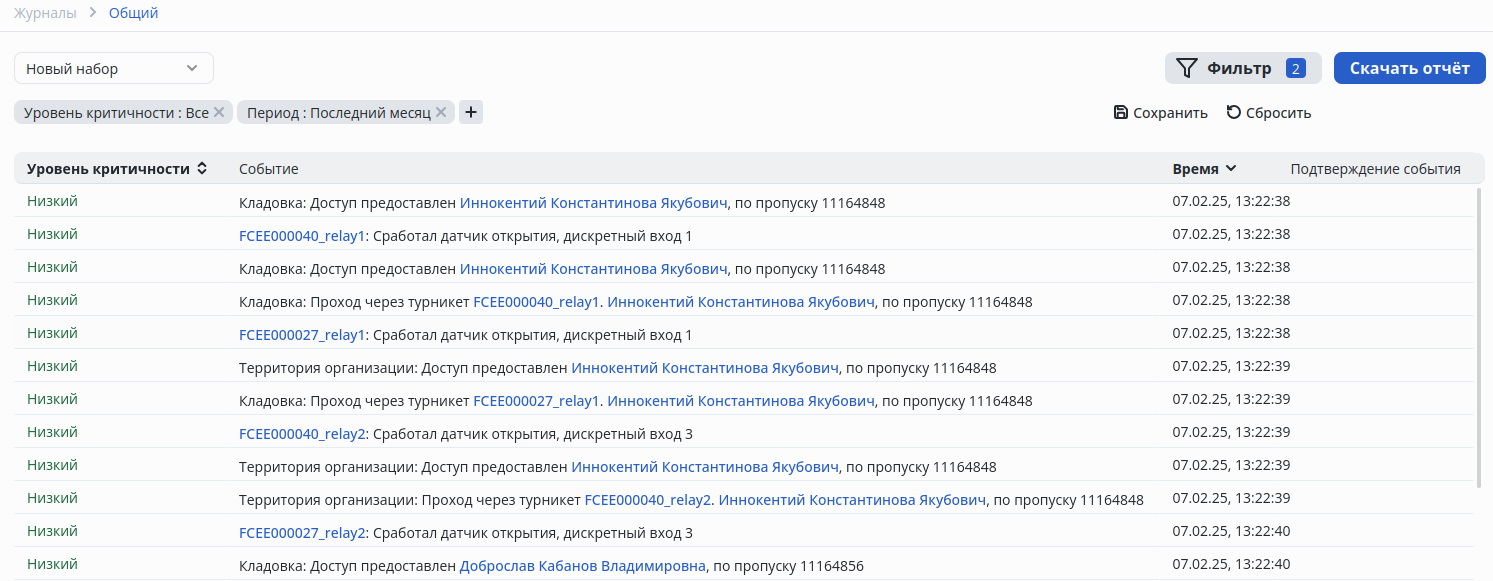Open FCEE000040_relay1 sensor event link

click(303, 236)
